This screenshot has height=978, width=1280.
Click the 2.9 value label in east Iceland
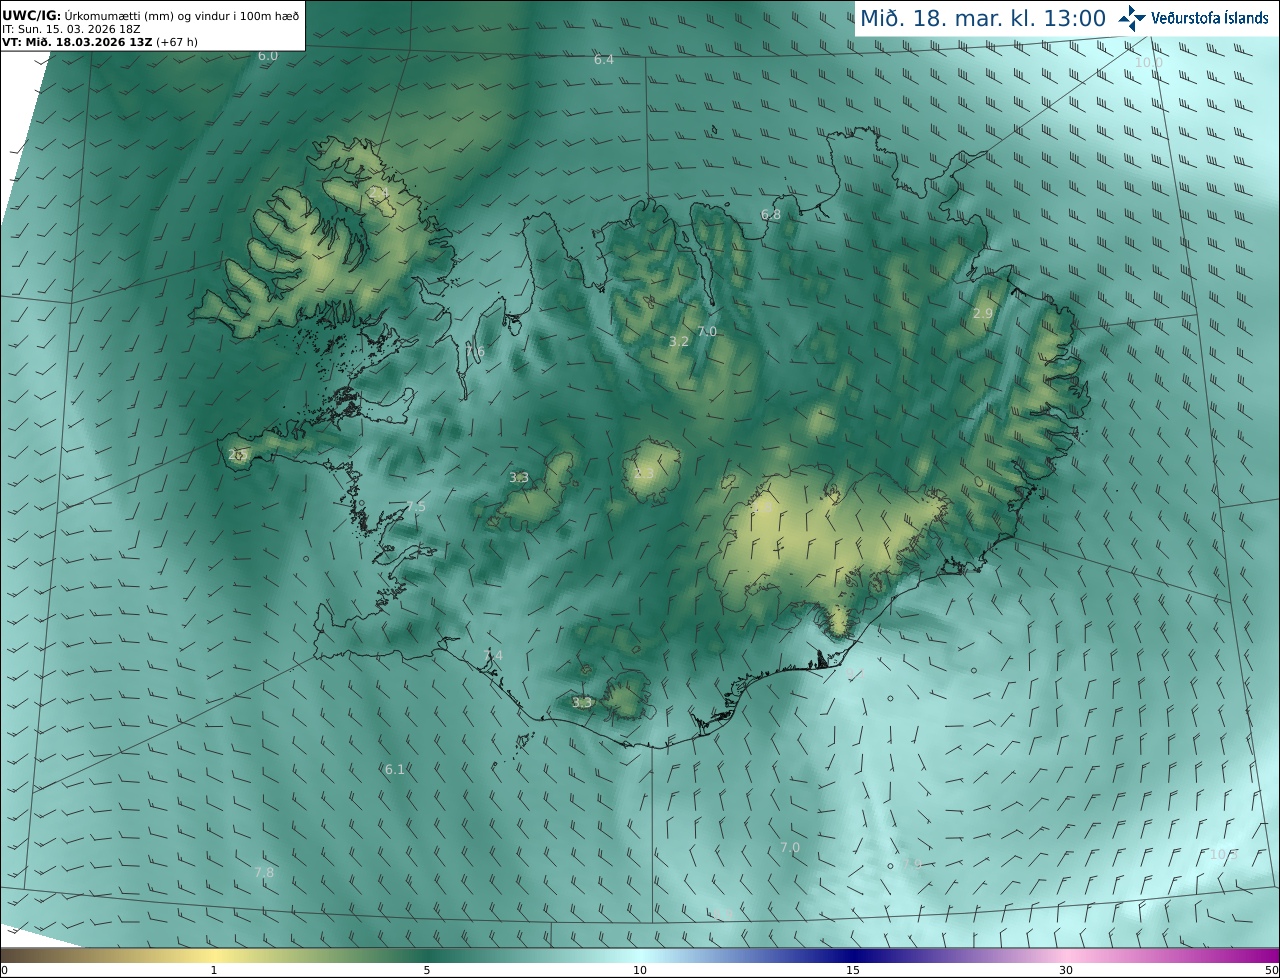point(983,313)
